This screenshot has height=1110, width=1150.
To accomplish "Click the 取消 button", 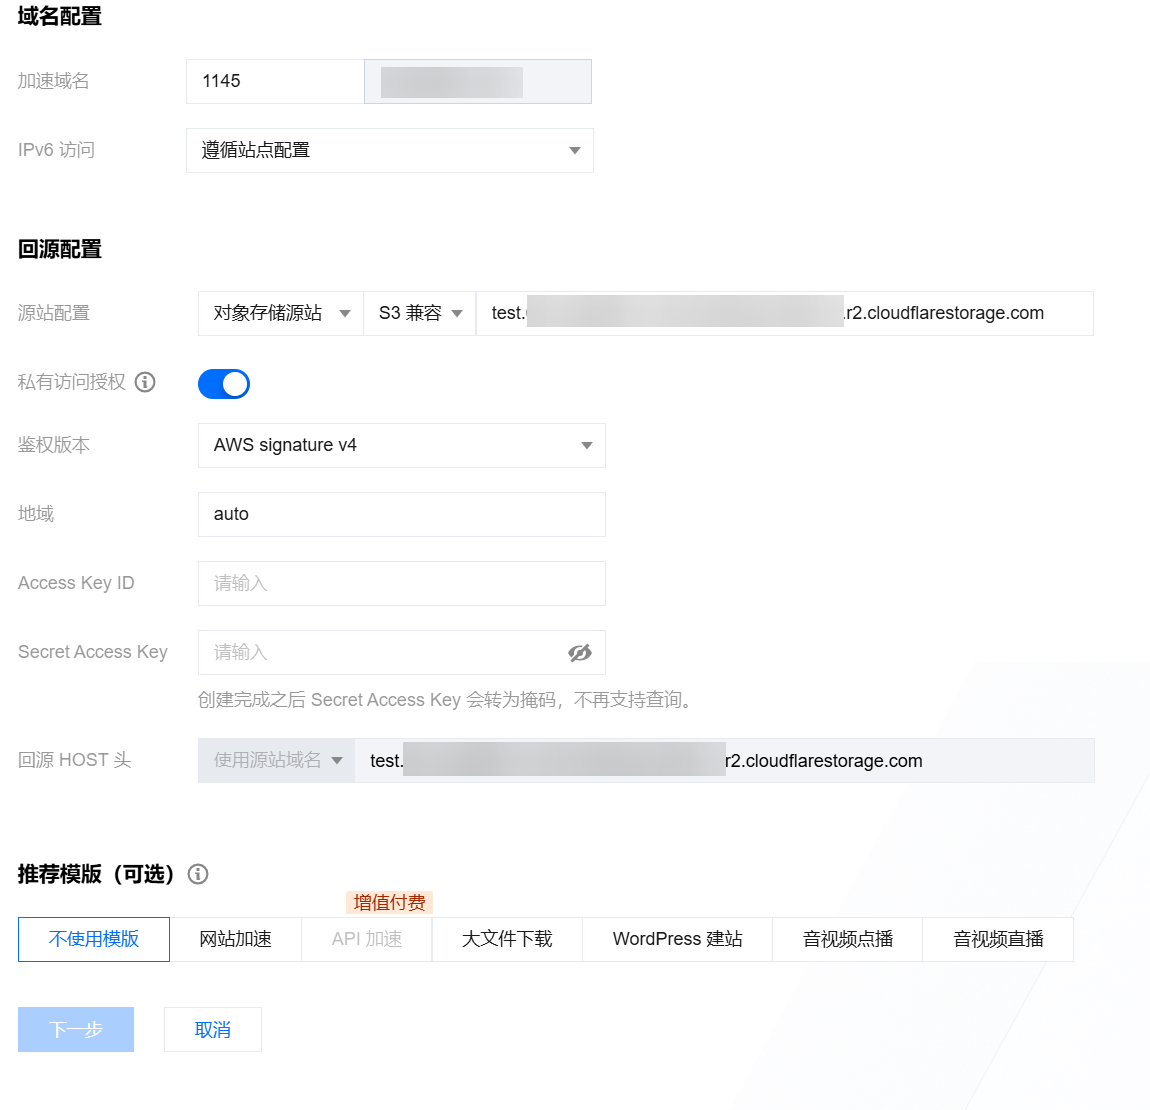I will (213, 1030).
